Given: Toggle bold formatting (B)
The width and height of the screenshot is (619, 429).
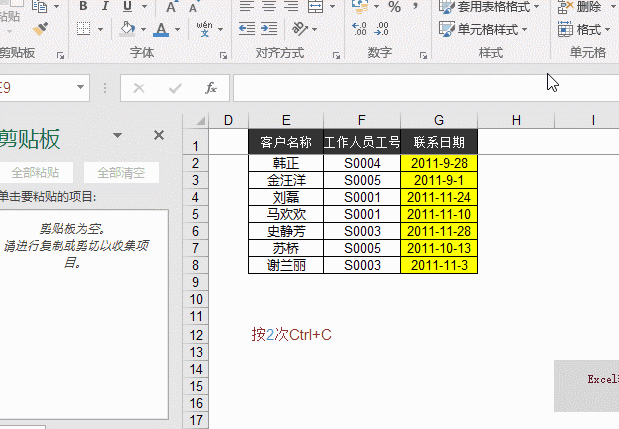Looking at the screenshot, I should tap(83, 6).
